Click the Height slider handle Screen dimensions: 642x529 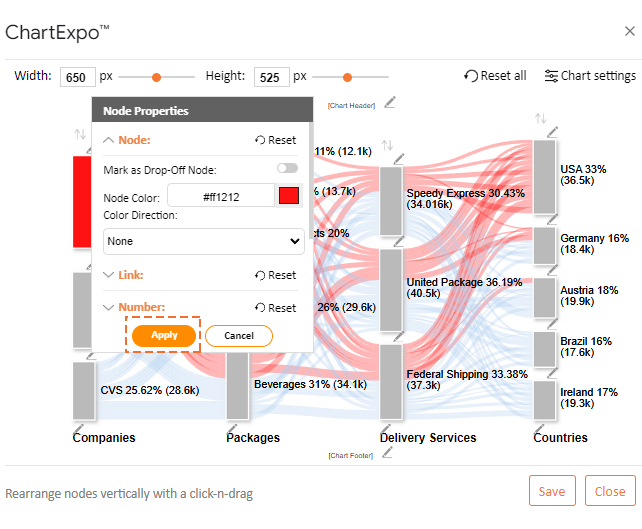(x=347, y=77)
